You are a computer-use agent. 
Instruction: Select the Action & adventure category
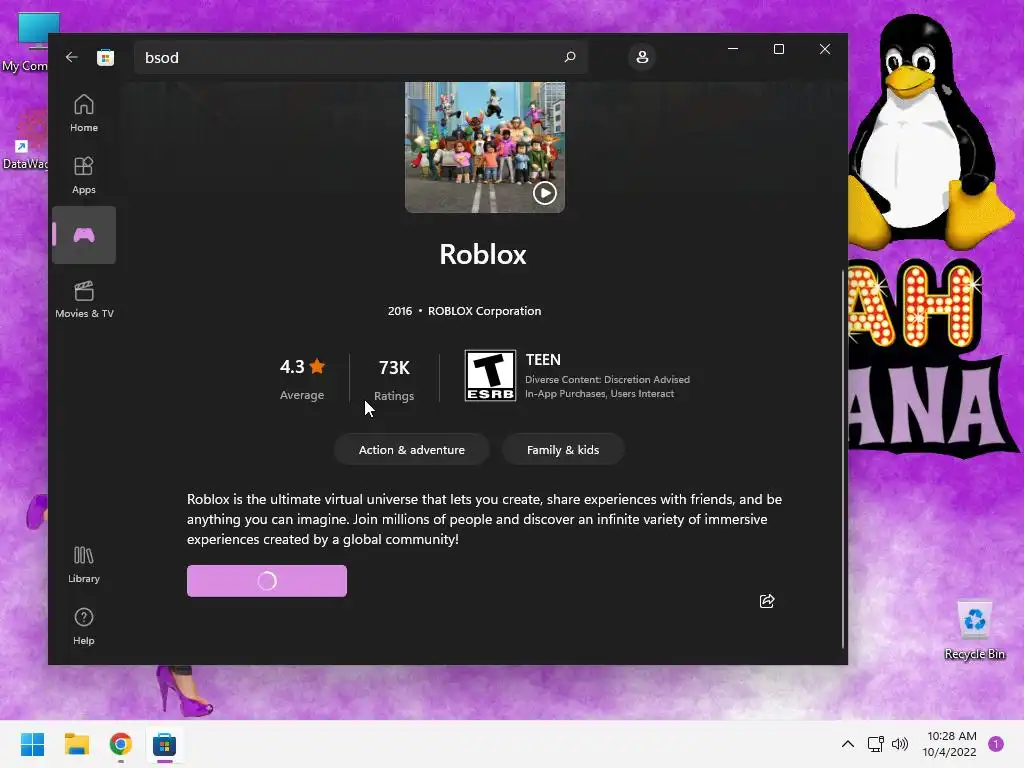[411, 449]
